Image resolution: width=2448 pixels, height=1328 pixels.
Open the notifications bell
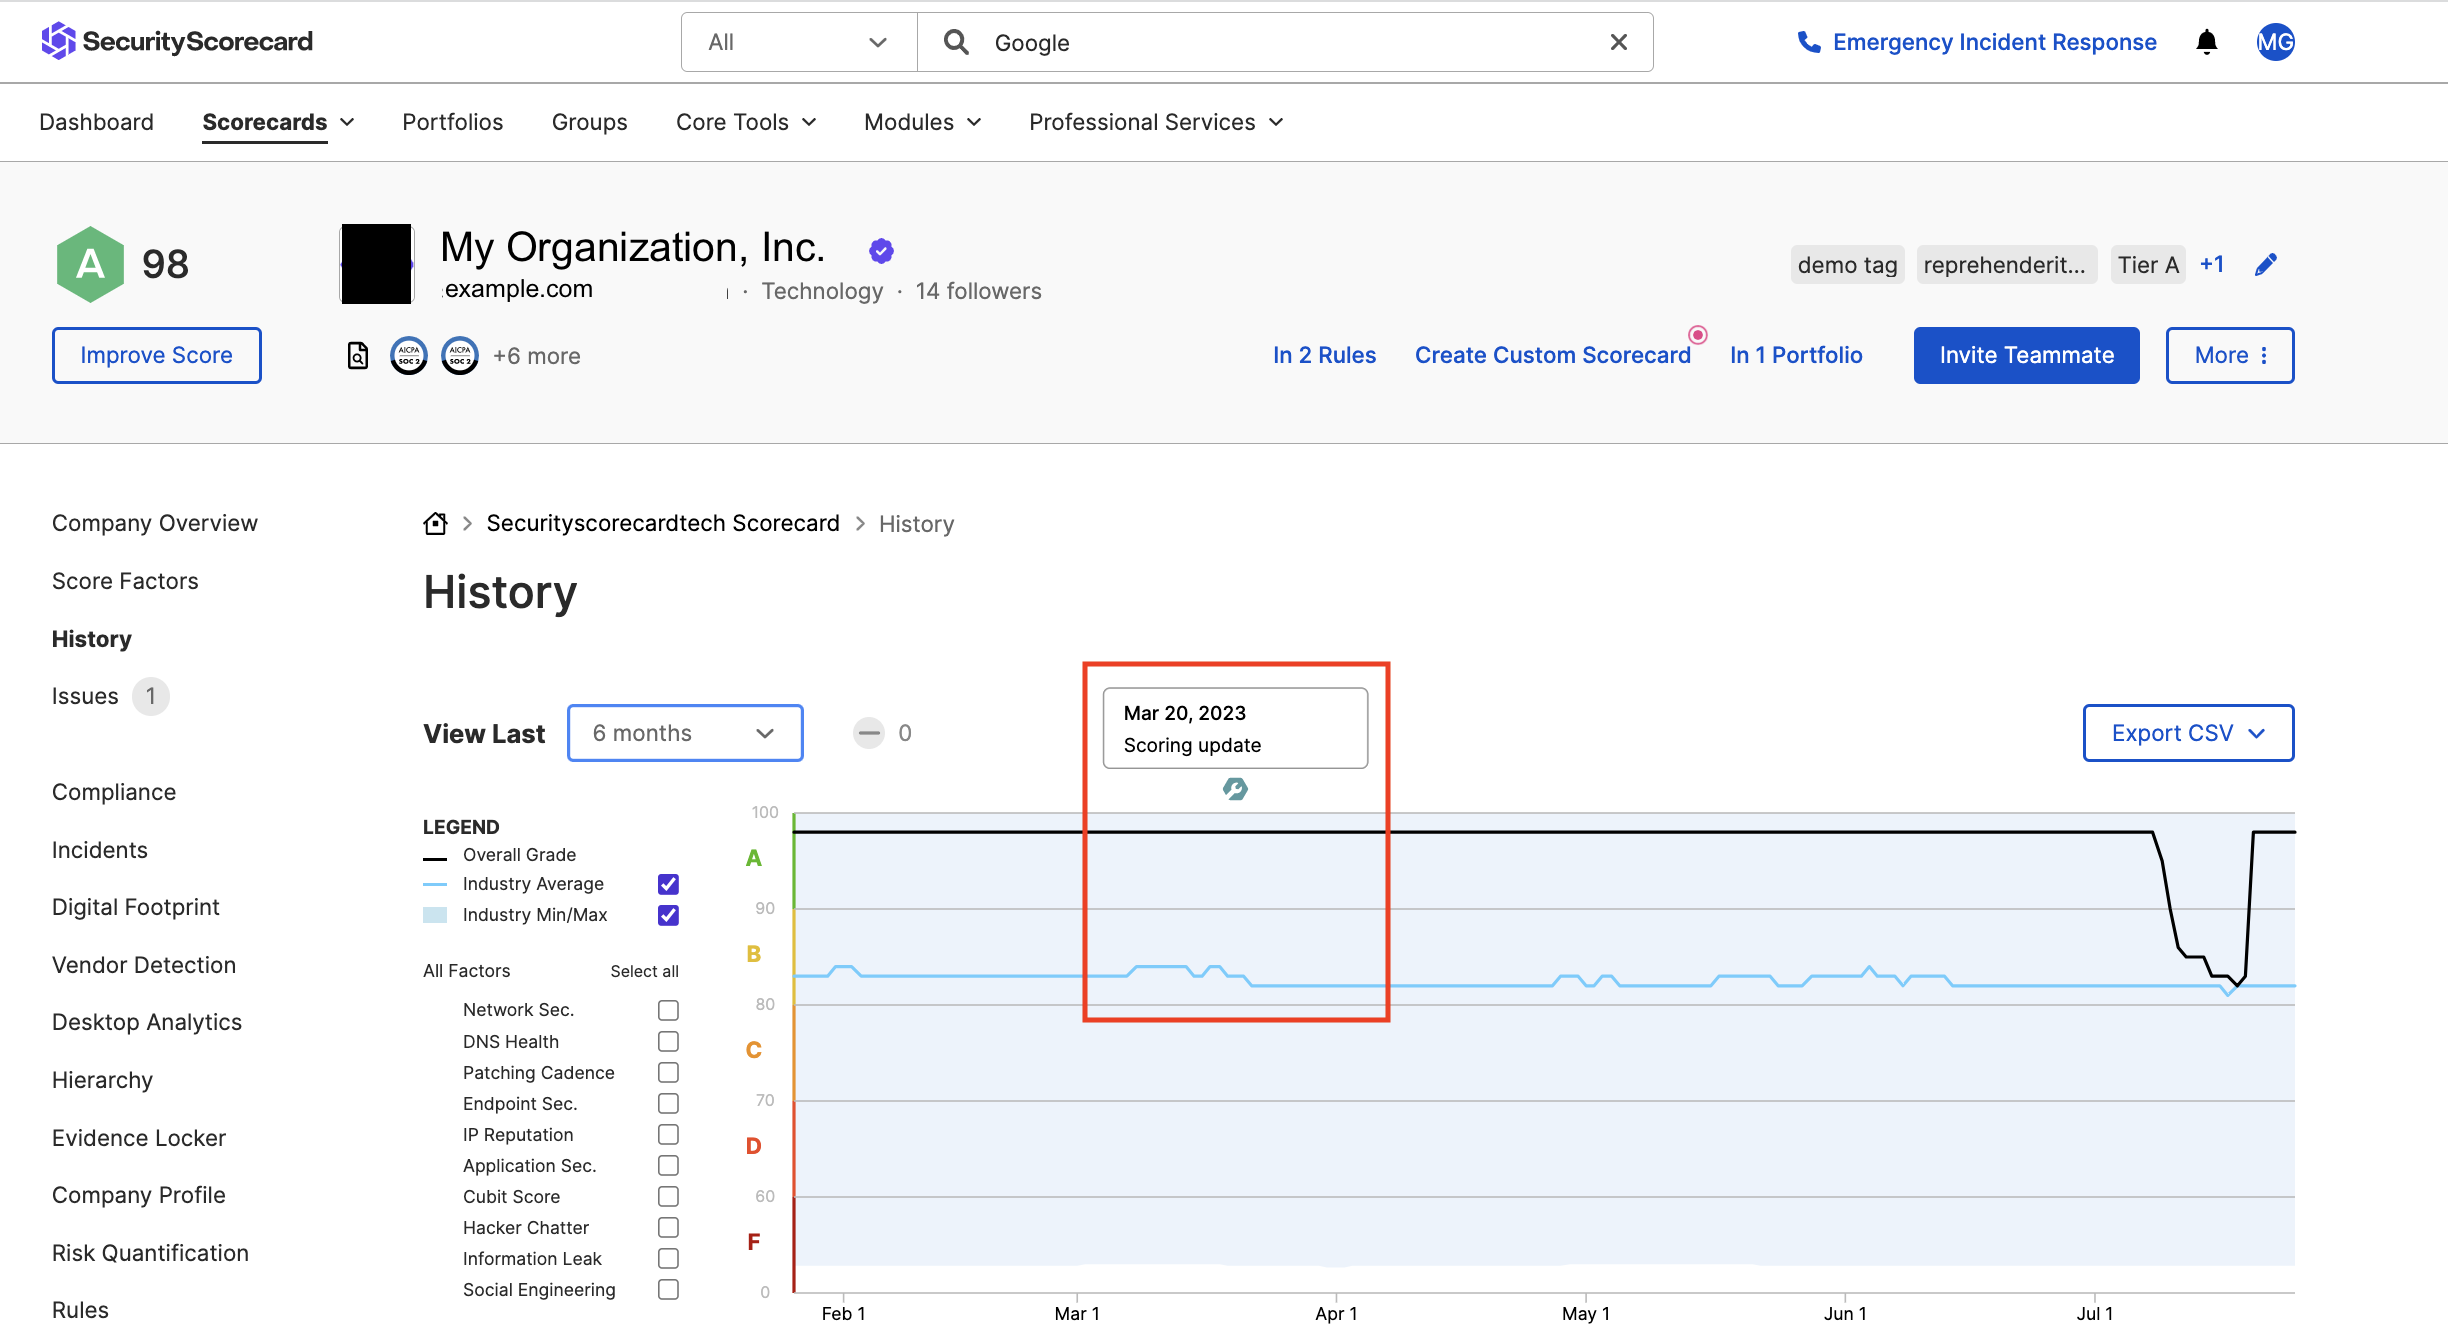tap(2206, 42)
